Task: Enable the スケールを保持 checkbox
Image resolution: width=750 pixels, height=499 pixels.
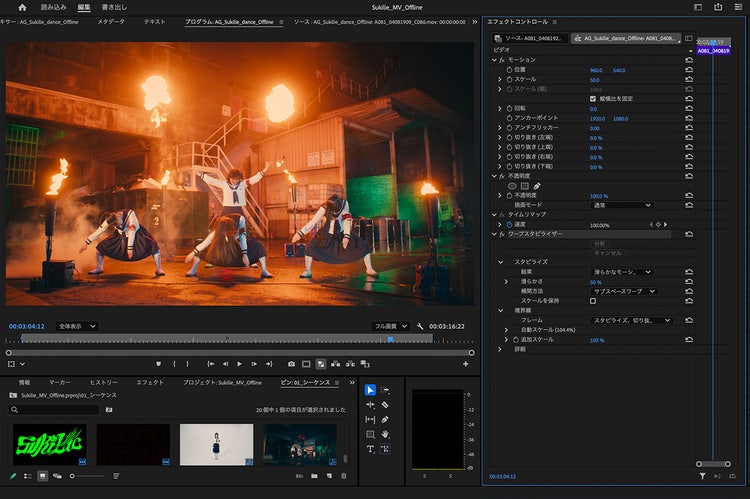Action: click(x=593, y=300)
